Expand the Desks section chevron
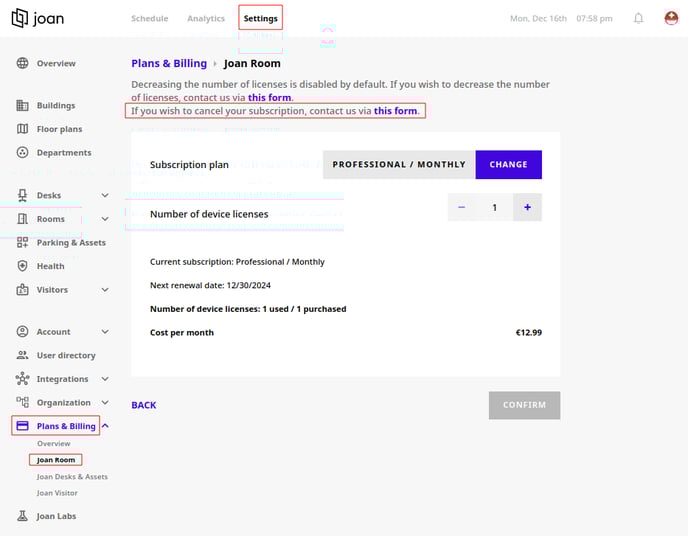This screenshot has width=688, height=536. [x=105, y=195]
